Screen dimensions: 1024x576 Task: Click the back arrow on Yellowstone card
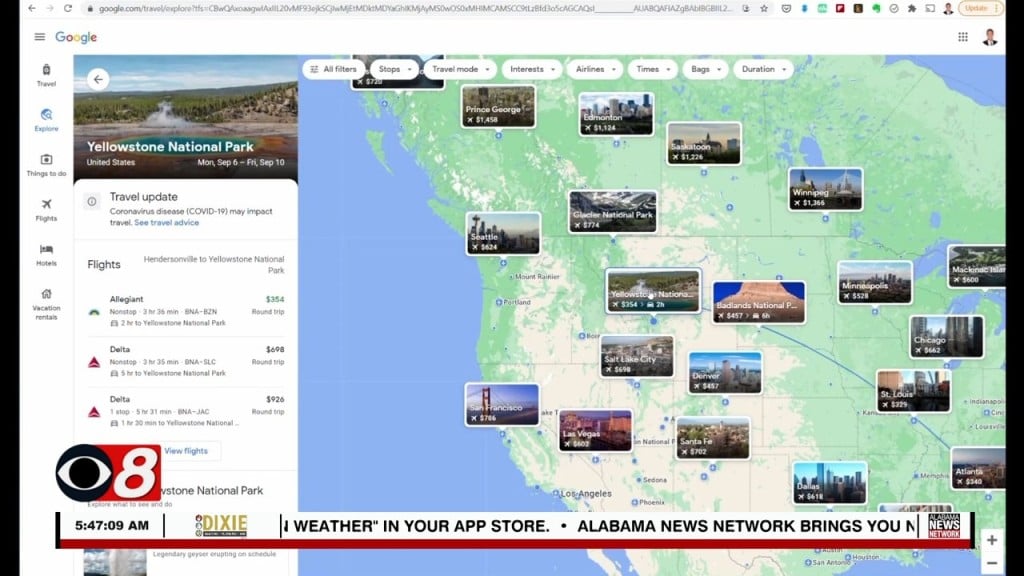coord(98,80)
